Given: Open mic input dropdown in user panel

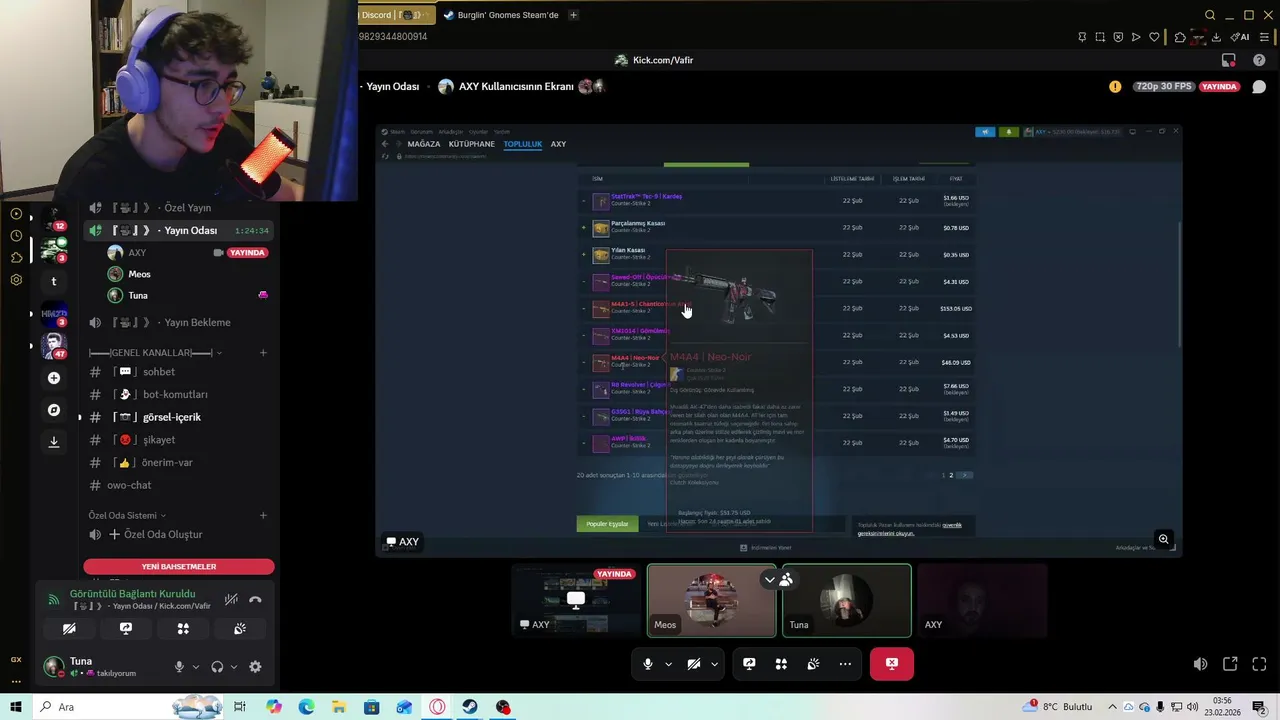Looking at the screenshot, I should 196,667.
